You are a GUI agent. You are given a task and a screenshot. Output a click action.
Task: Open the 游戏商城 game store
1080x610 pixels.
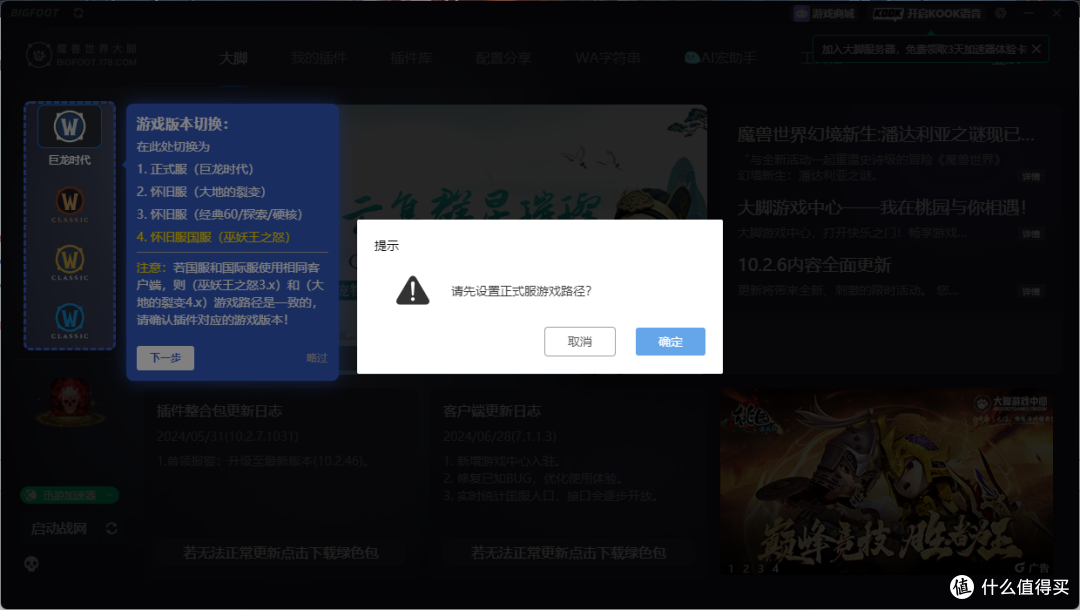click(824, 14)
